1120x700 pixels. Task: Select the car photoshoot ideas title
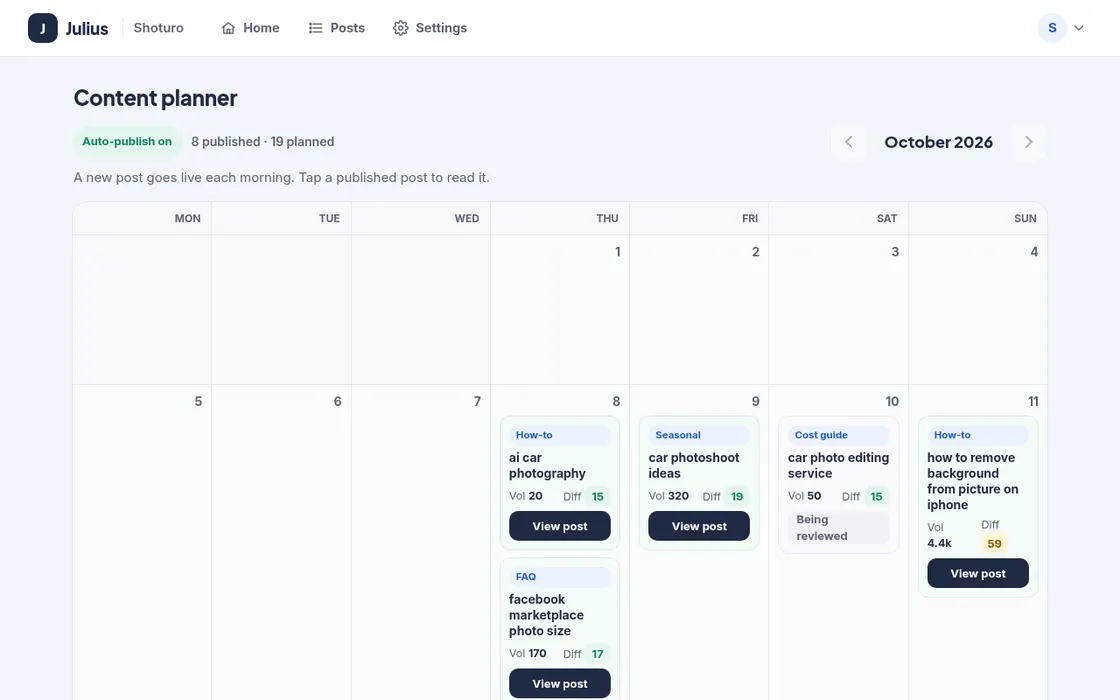(694, 465)
